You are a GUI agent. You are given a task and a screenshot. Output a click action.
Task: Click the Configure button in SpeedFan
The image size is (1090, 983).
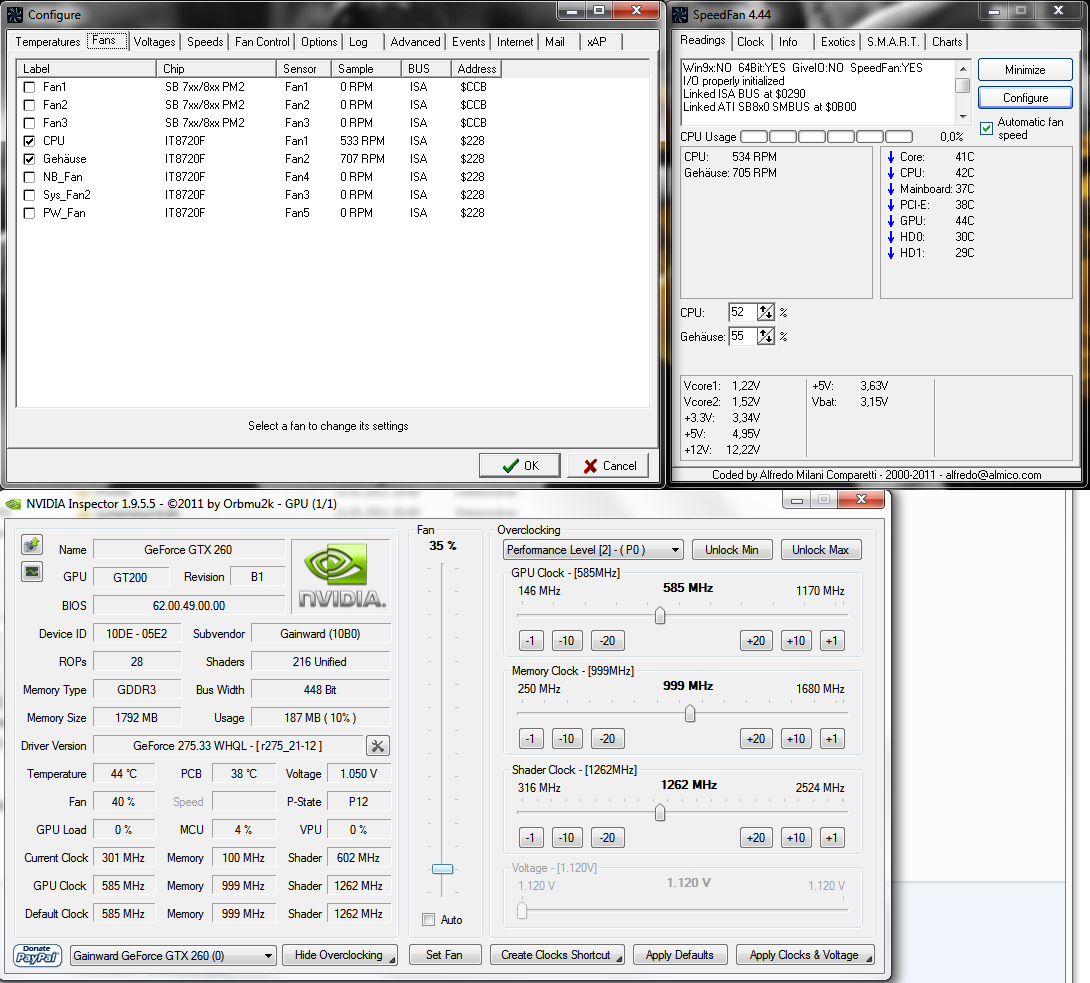click(x=1025, y=98)
